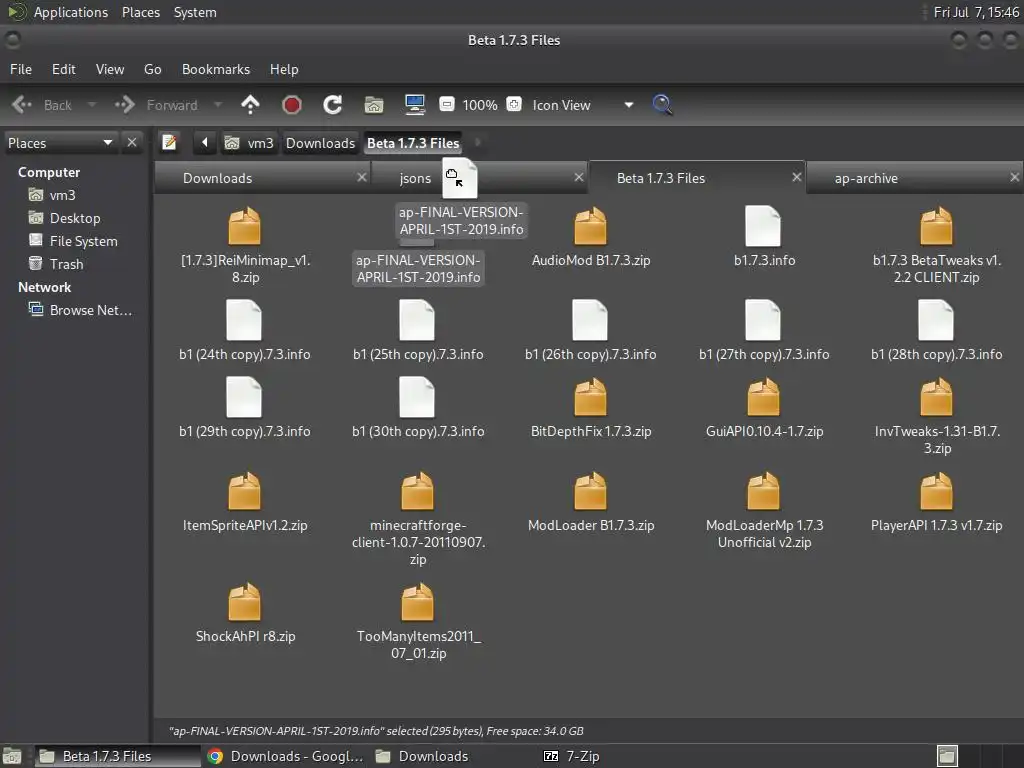This screenshot has height=768, width=1024.
Task: Select the InvTweaks-1.31-B1.7.3.zip archive
Action: click(936, 417)
